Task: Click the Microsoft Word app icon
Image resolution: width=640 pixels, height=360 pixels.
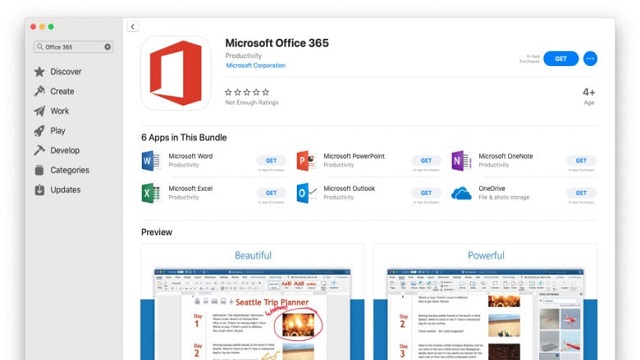Action: (x=151, y=161)
